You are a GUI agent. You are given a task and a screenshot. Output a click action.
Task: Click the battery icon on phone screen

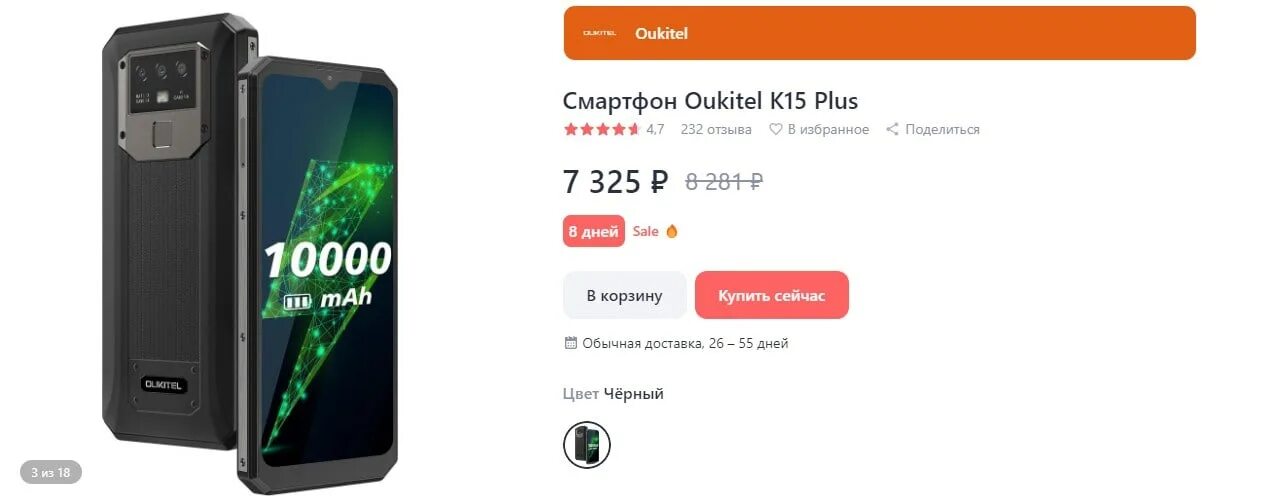pyautogui.click(x=298, y=301)
